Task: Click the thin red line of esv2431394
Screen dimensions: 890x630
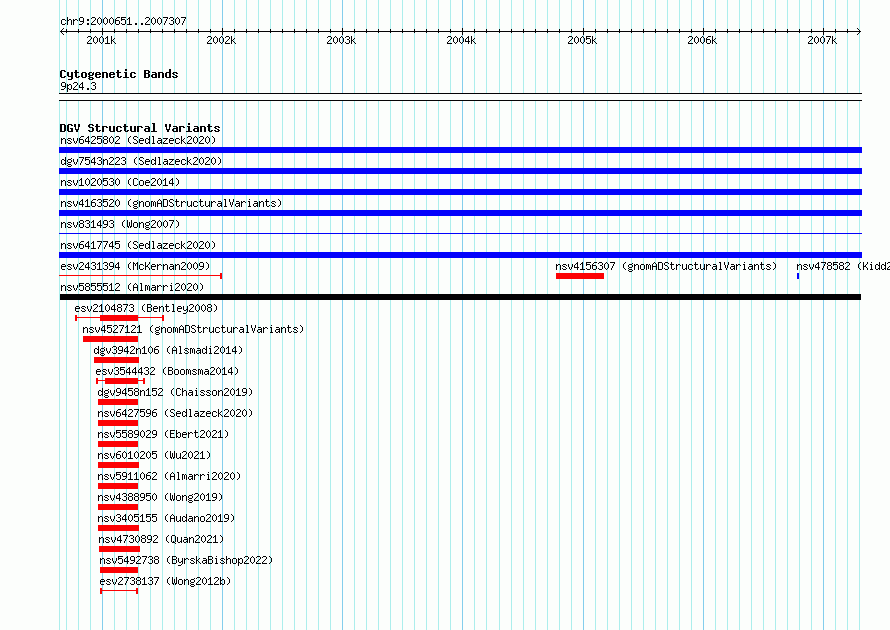Action: [140, 276]
